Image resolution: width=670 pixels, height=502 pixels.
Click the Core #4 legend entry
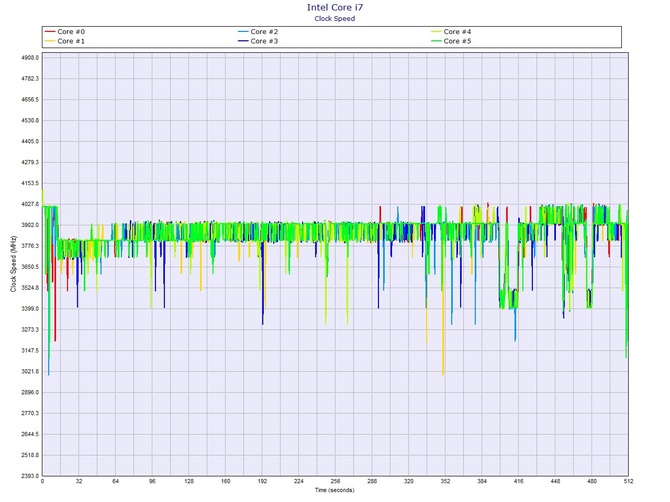(x=451, y=32)
